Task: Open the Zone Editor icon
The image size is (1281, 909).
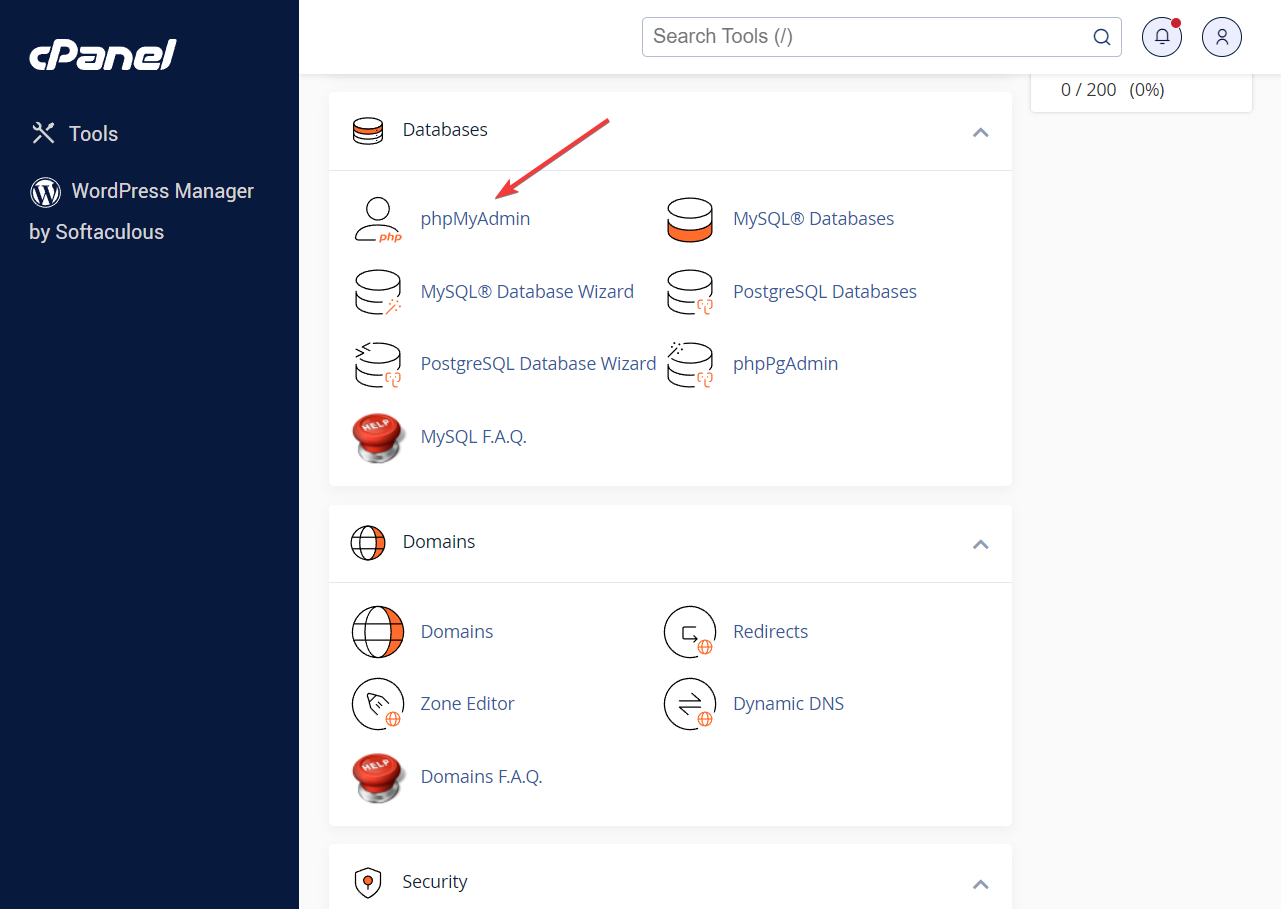Action: coord(378,704)
